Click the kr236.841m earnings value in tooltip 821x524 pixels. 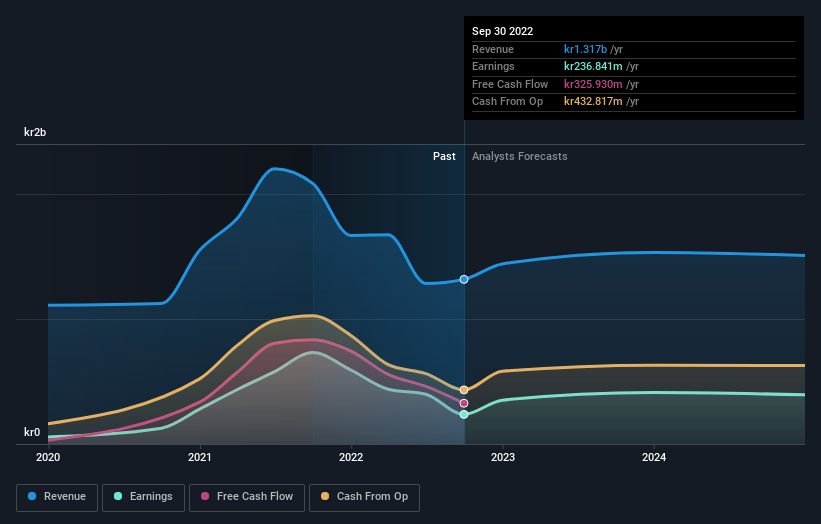593,66
